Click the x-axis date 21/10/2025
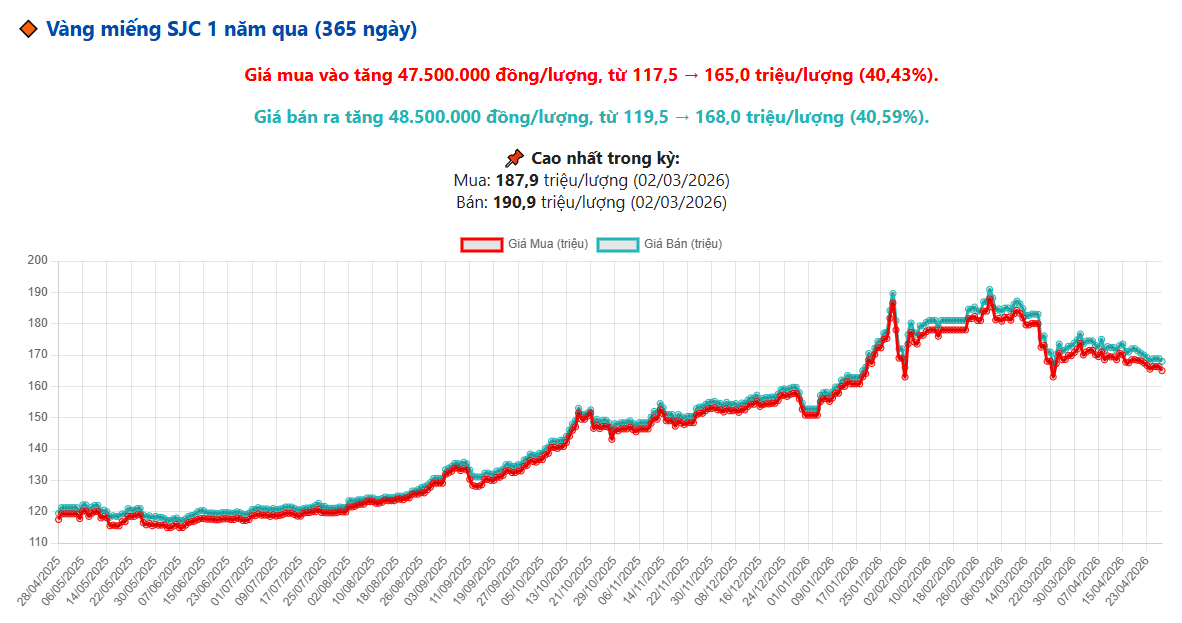Viewport: 1182px width, 623px height. (570, 581)
